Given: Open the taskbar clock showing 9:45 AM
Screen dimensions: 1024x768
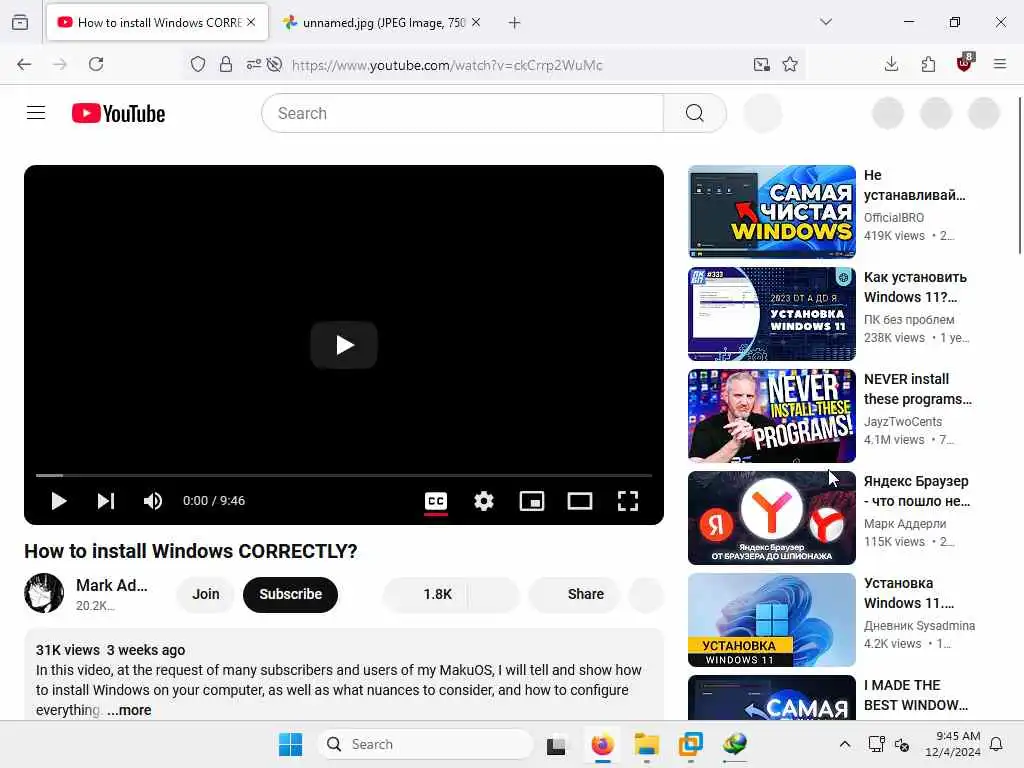Looking at the screenshot, I should (x=953, y=744).
